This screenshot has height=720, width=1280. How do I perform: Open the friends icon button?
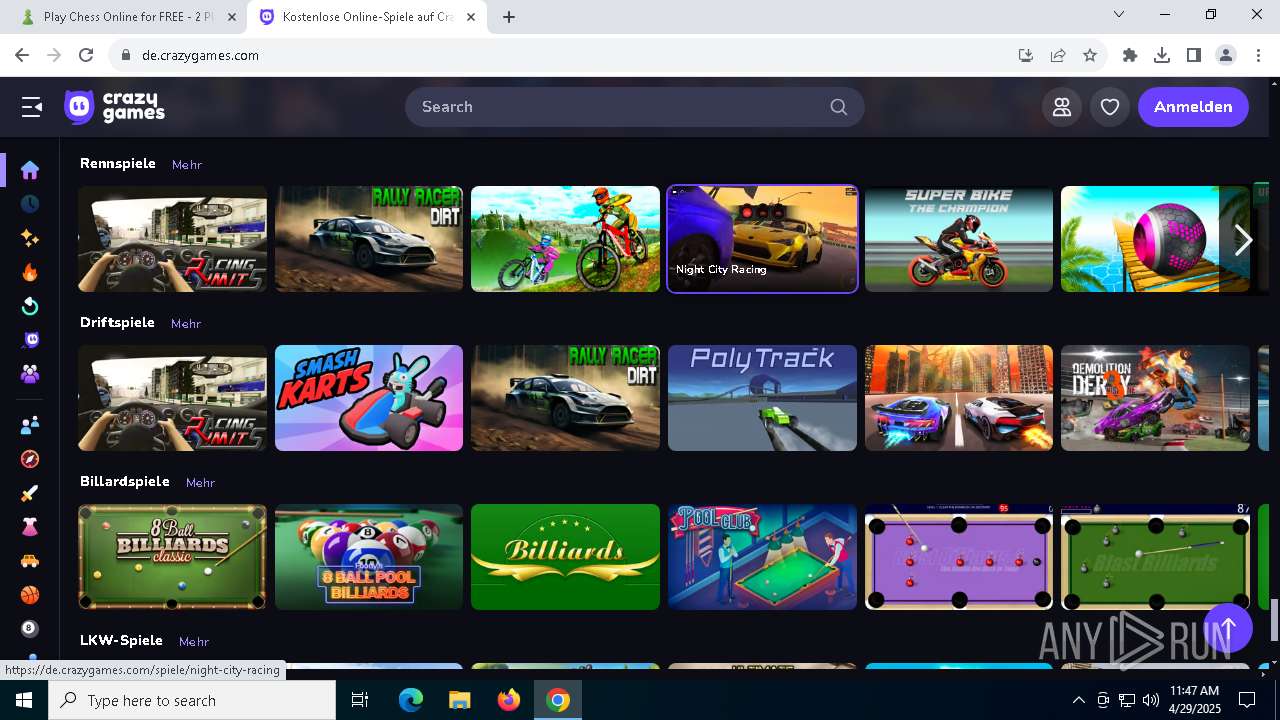coord(1062,107)
